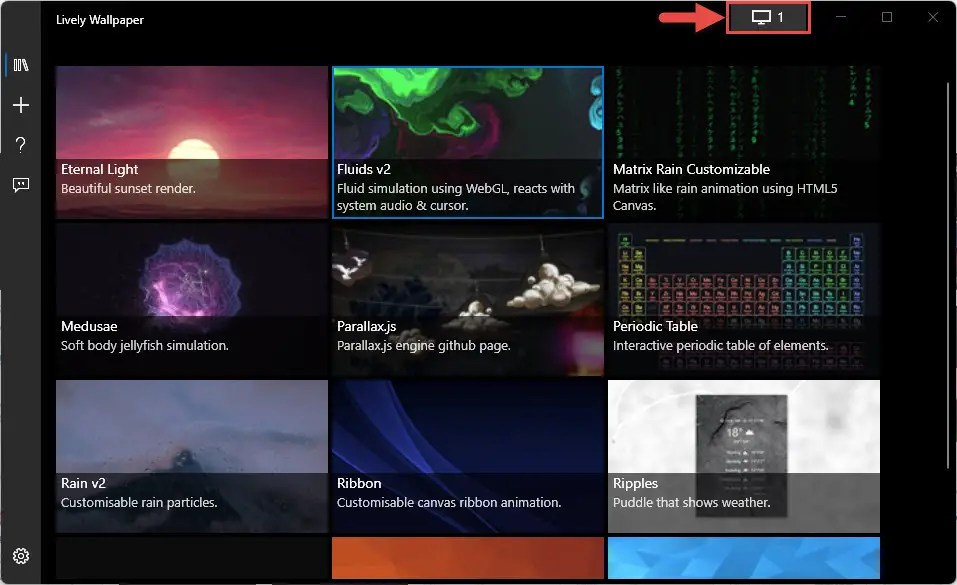The height and width of the screenshot is (585, 957).
Task: Choose the Matrix Rain Customizable wallpaper
Action: (743, 141)
